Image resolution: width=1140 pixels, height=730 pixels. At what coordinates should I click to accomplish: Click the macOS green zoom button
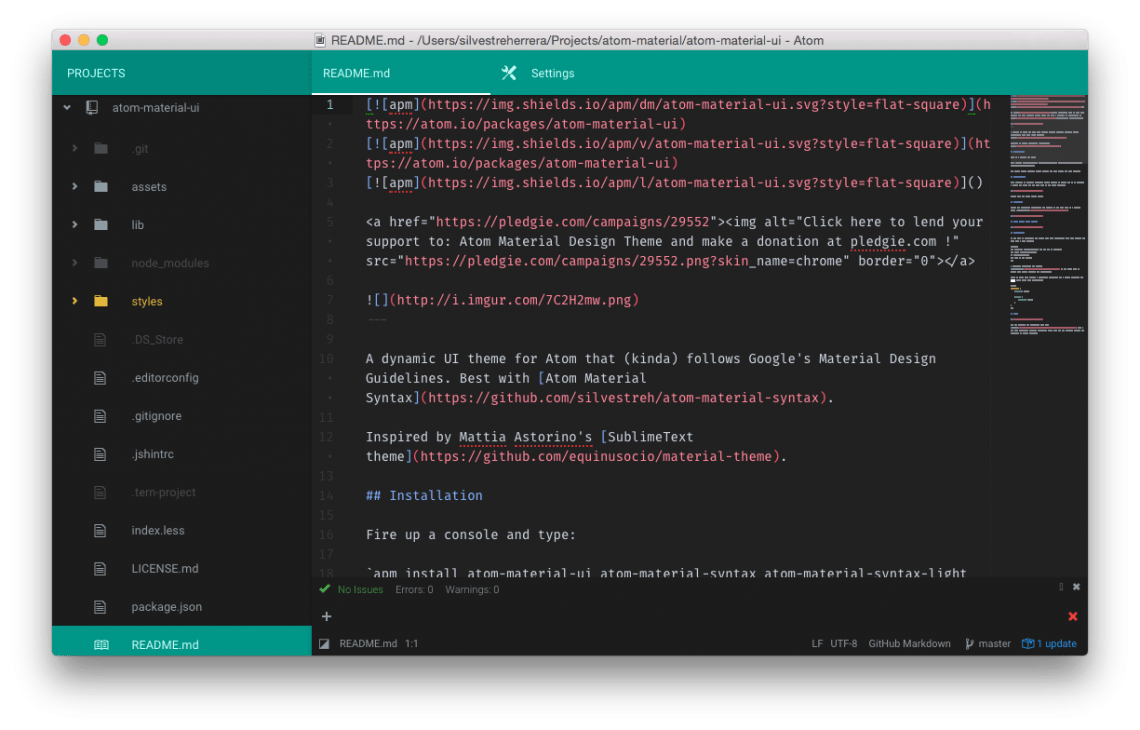pyautogui.click(x=103, y=40)
